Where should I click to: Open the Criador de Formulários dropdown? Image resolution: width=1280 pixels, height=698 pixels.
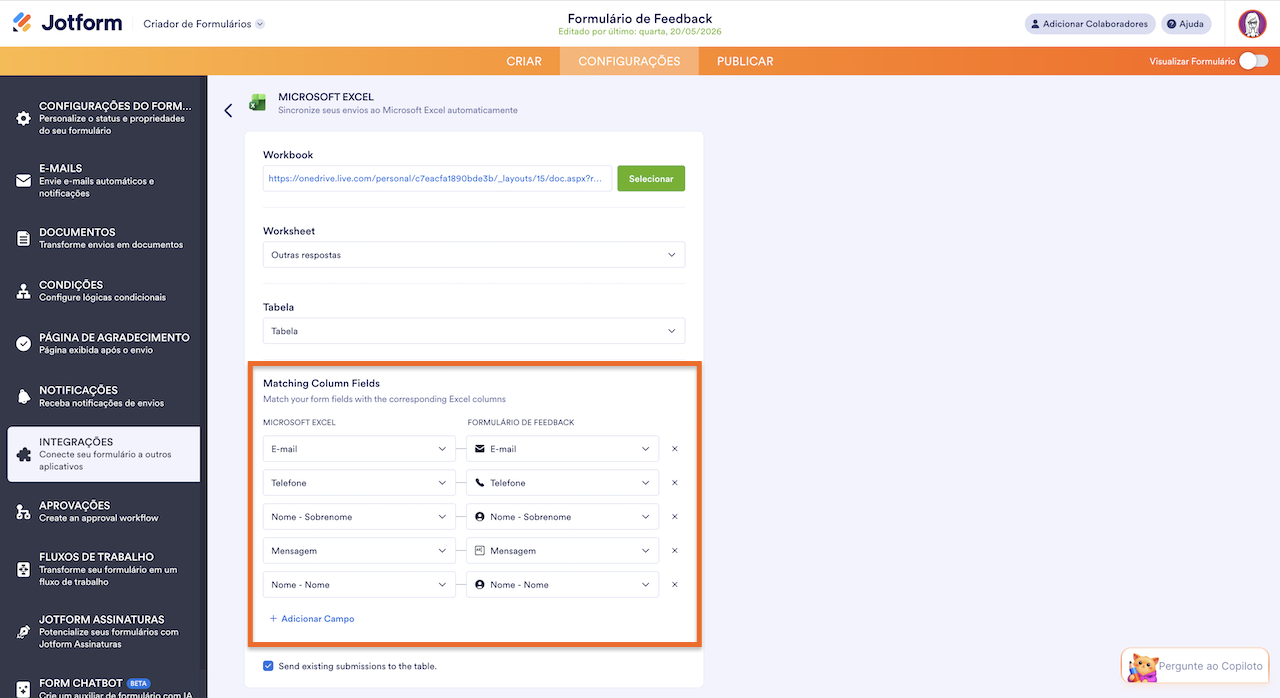pyautogui.click(x=204, y=24)
